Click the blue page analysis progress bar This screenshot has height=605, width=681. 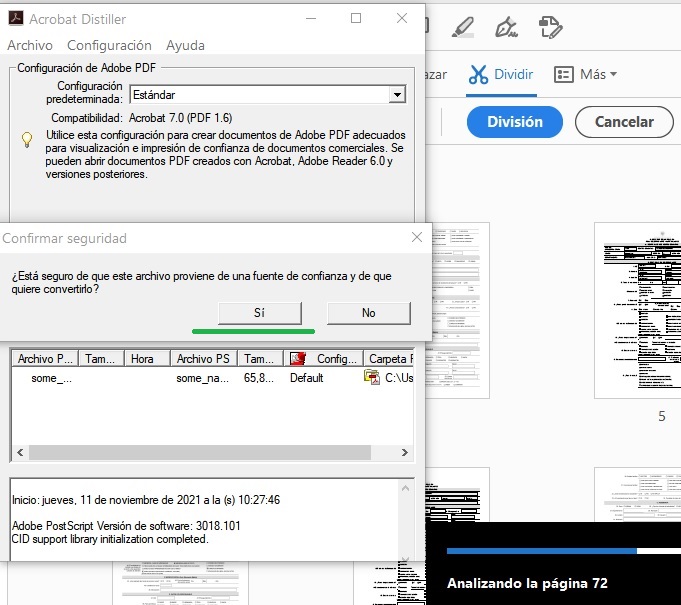click(542, 551)
